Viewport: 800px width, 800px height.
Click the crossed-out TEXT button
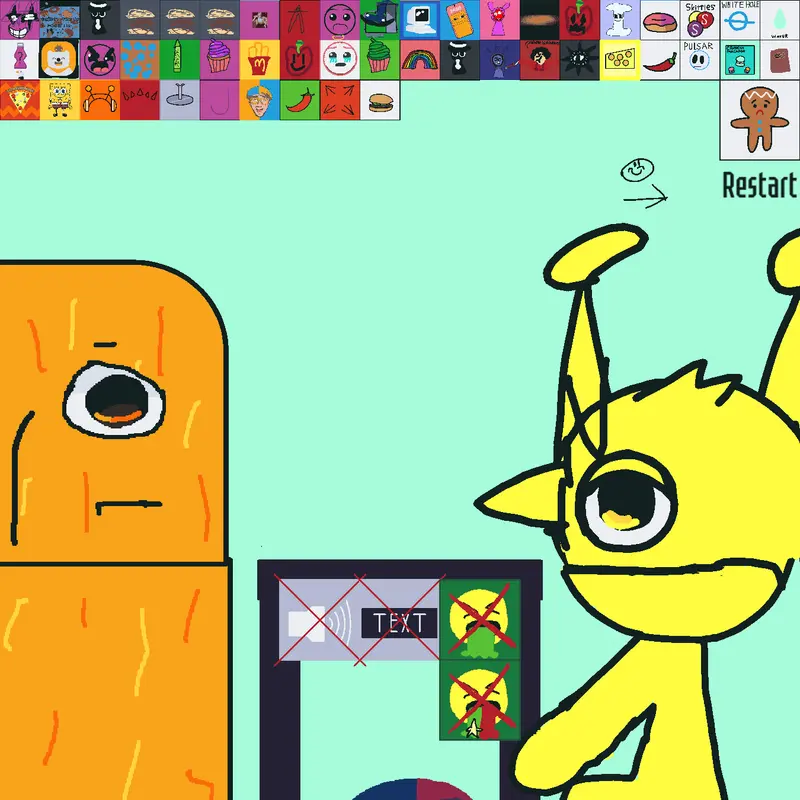click(x=399, y=622)
